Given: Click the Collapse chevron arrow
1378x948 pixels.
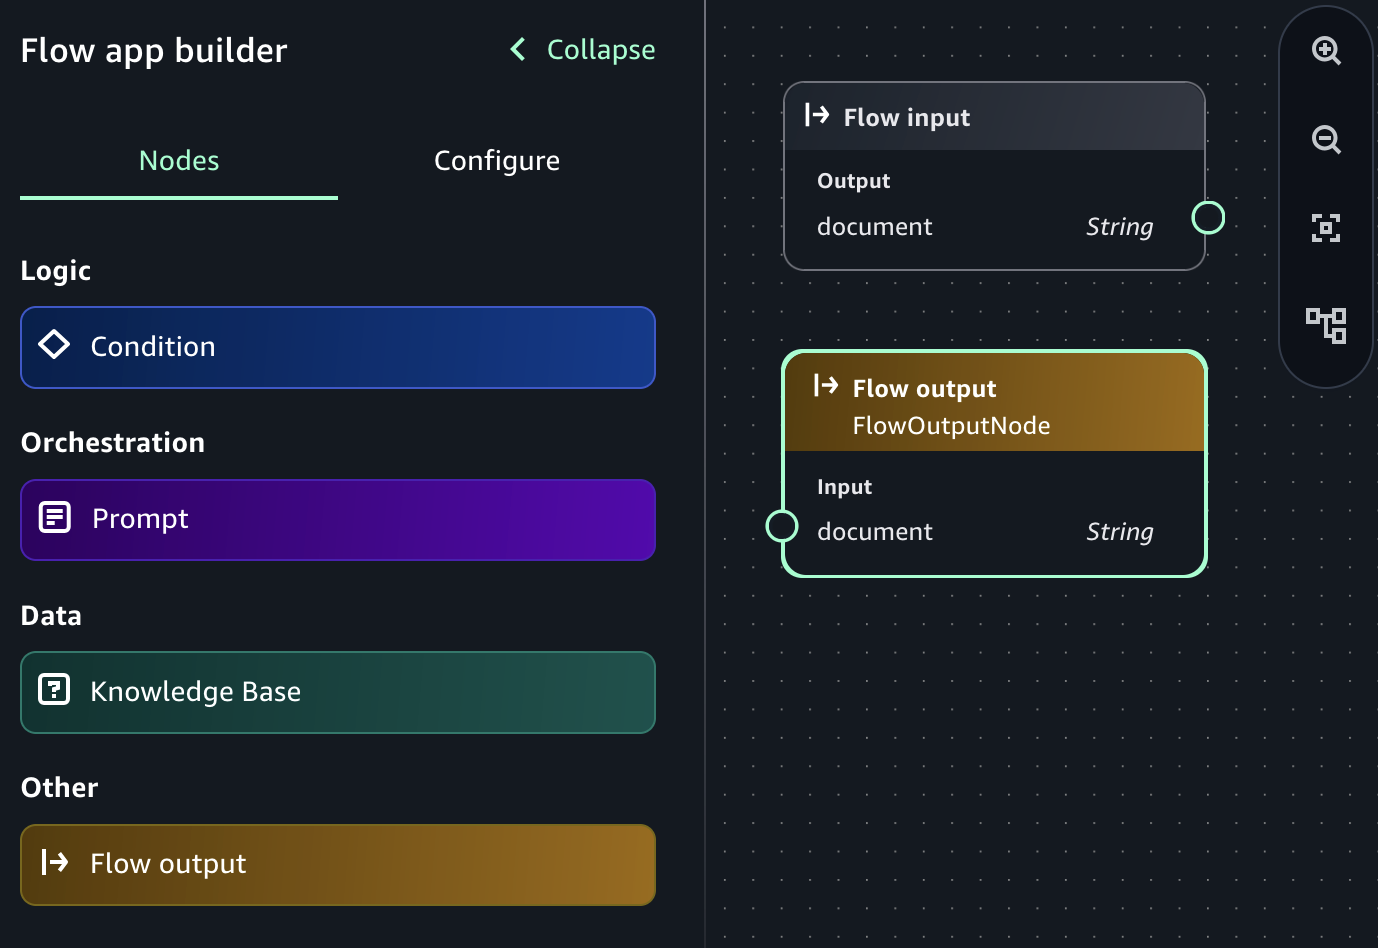Looking at the screenshot, I should click(517, 49).
